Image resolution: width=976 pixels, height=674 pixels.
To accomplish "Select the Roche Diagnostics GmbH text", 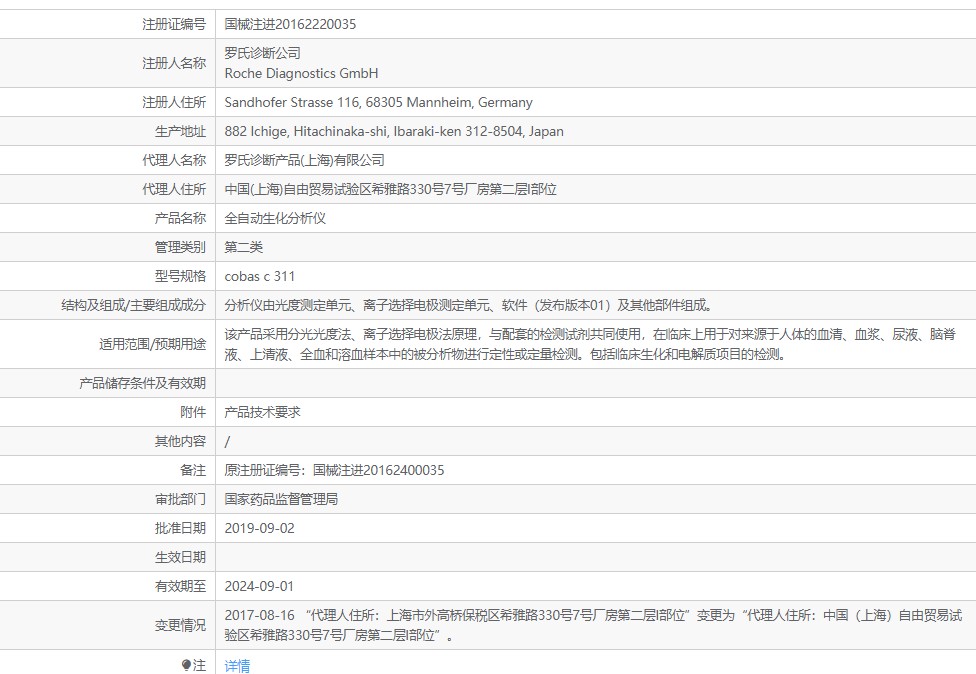I will click(x=301, y=73).
